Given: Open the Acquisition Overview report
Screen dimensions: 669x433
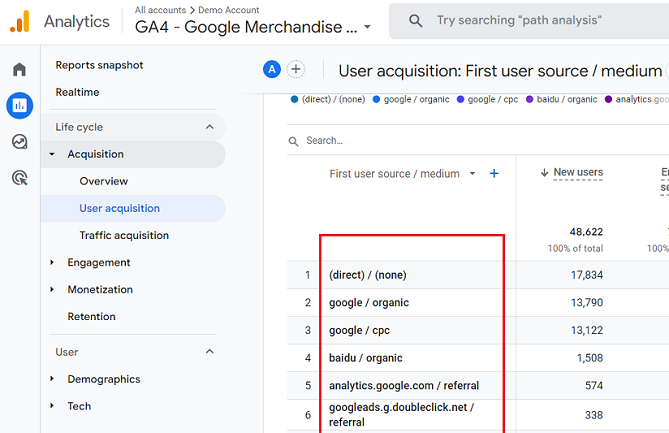Looking at the screenshot, I should pos(104,181).
